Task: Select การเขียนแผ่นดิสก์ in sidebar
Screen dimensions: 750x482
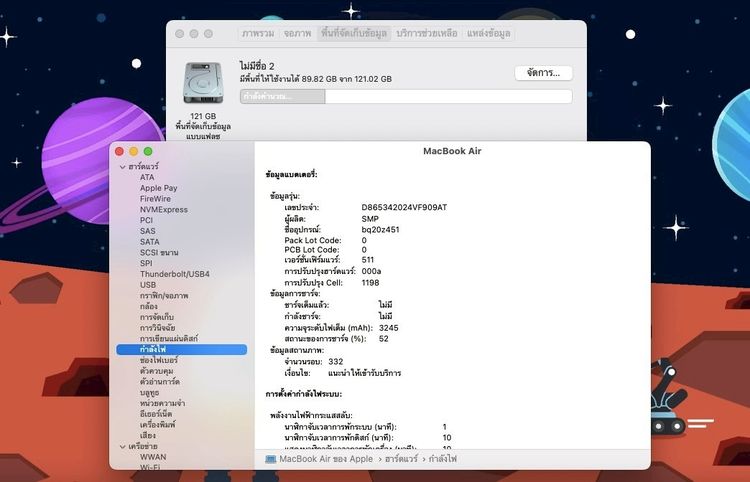Action: (x=169, y=339)
